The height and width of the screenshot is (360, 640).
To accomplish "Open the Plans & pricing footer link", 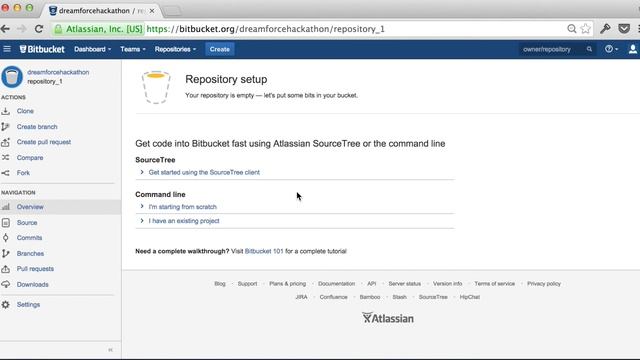I will (x=287, y=284).
